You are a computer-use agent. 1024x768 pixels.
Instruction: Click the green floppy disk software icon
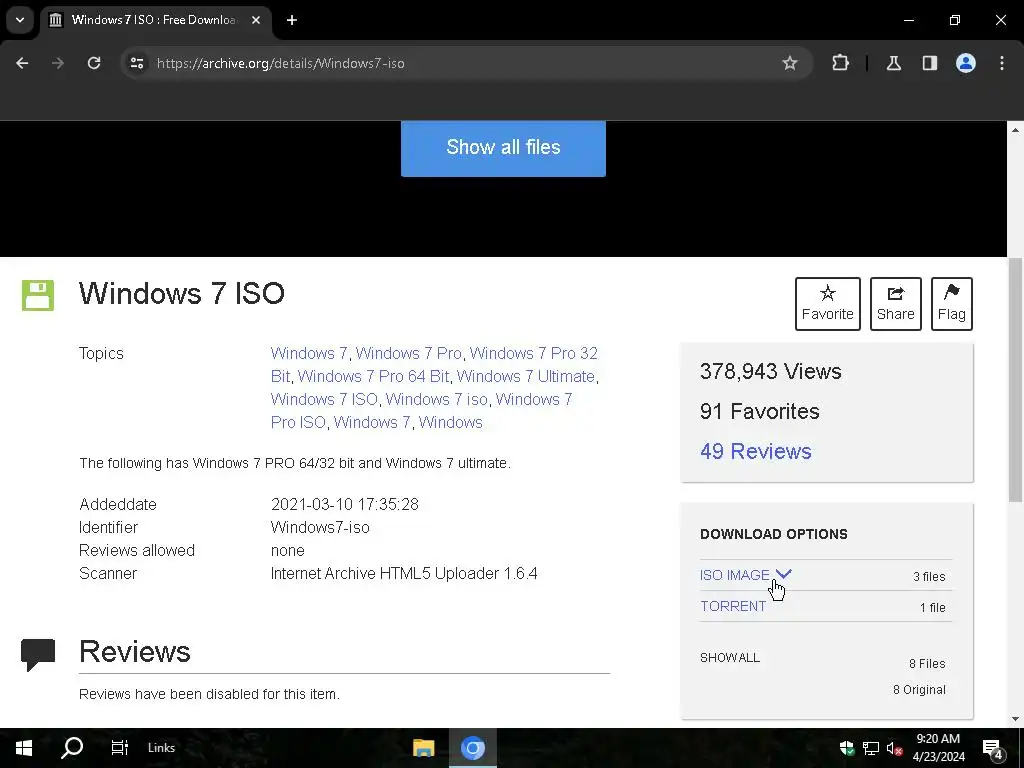pyautogui.click(x=38, y=295)
